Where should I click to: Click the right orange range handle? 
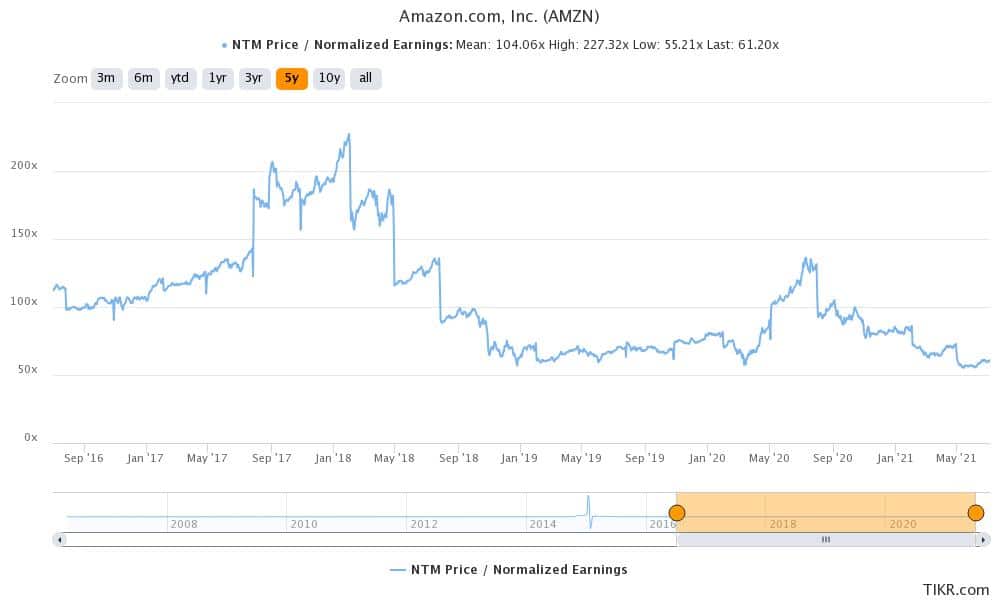point(975,511)
